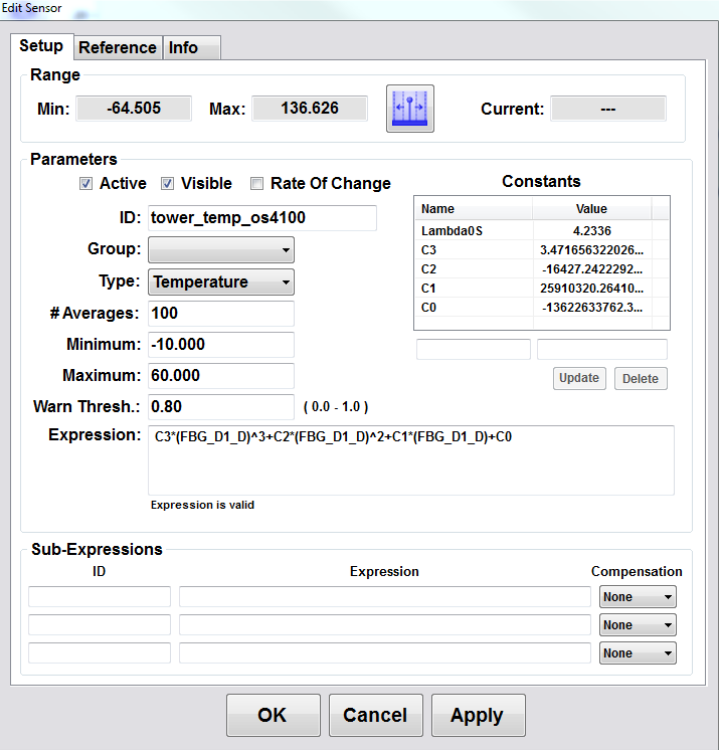Click the Cancel button
This screenshot has height=750, width=719.
point(376,715)
